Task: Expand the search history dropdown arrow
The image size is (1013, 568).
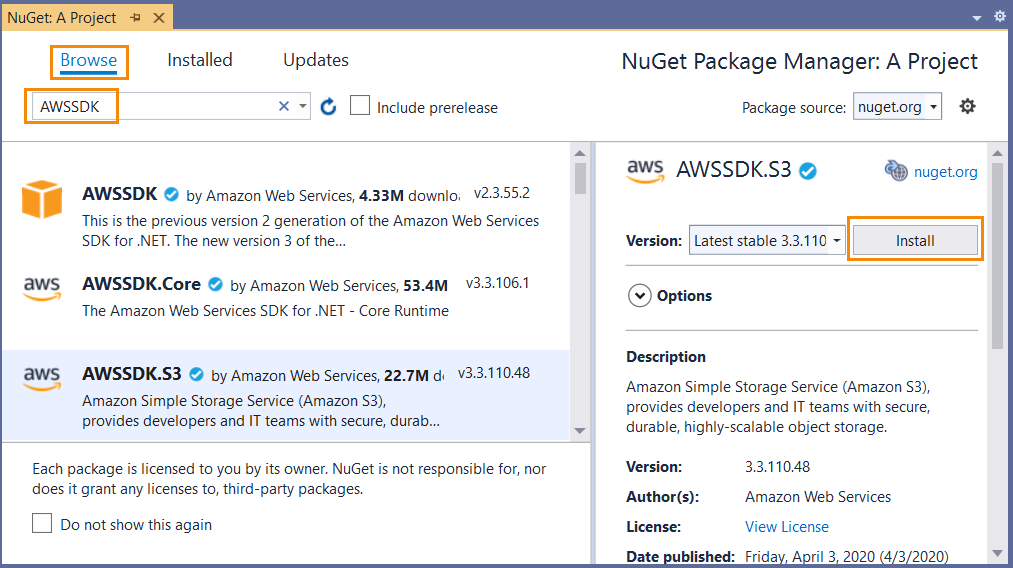Action: (x=302, y=107)
